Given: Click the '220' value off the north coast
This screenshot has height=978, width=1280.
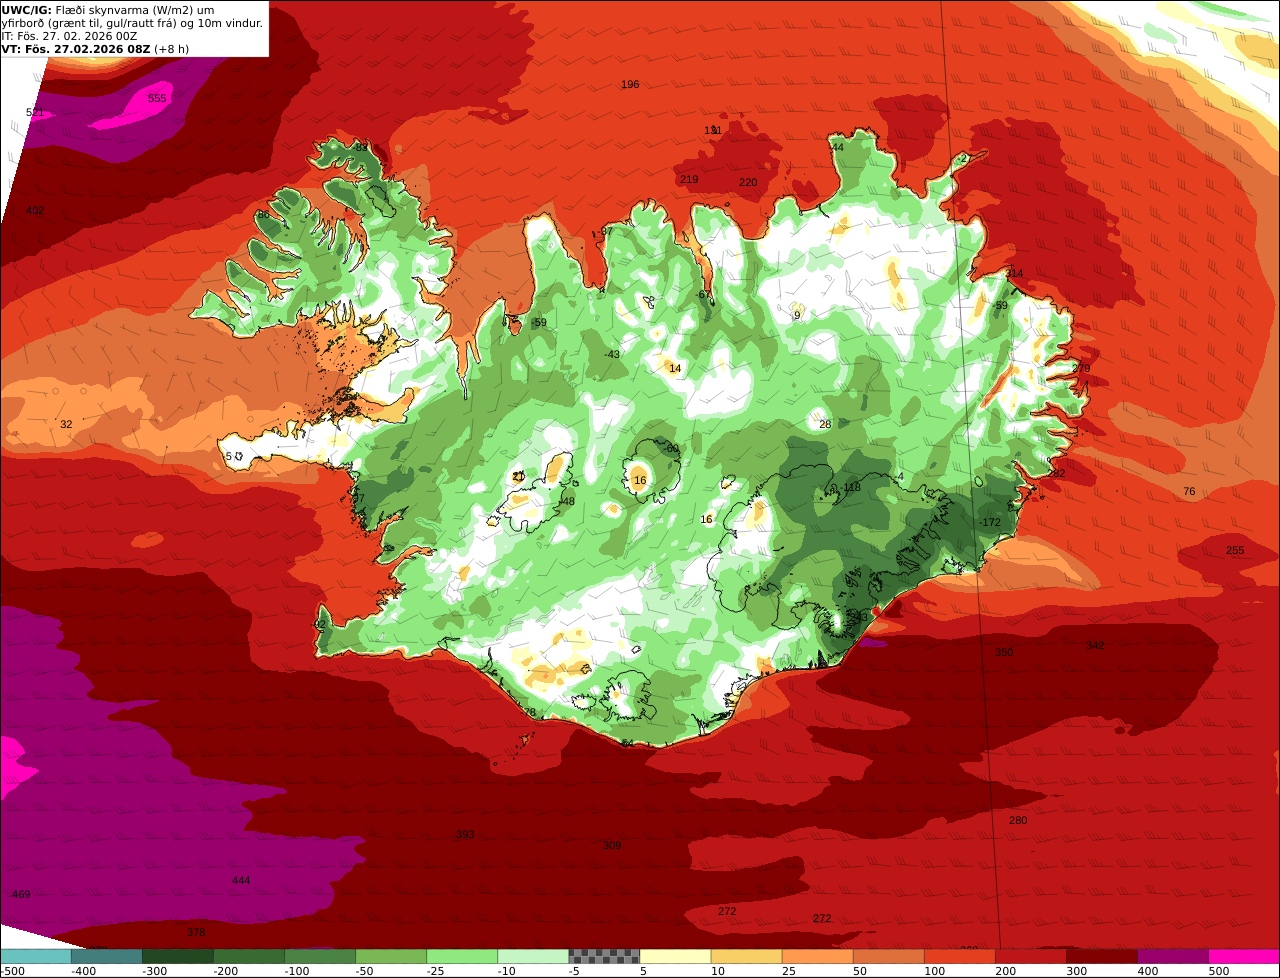Looking at the screenshot, I should click(x=748, y=182).
